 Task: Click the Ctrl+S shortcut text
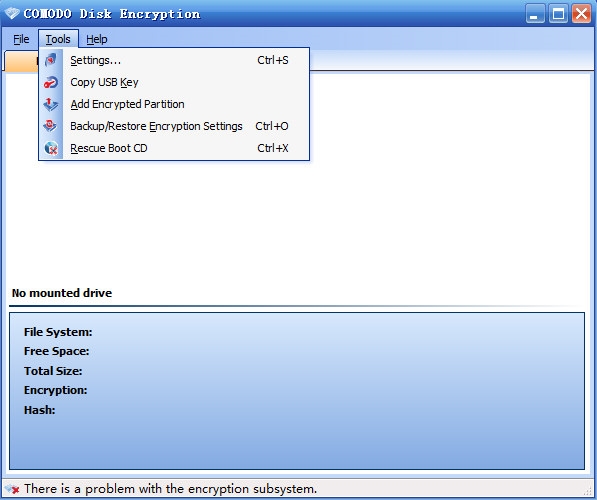point(273,60)
